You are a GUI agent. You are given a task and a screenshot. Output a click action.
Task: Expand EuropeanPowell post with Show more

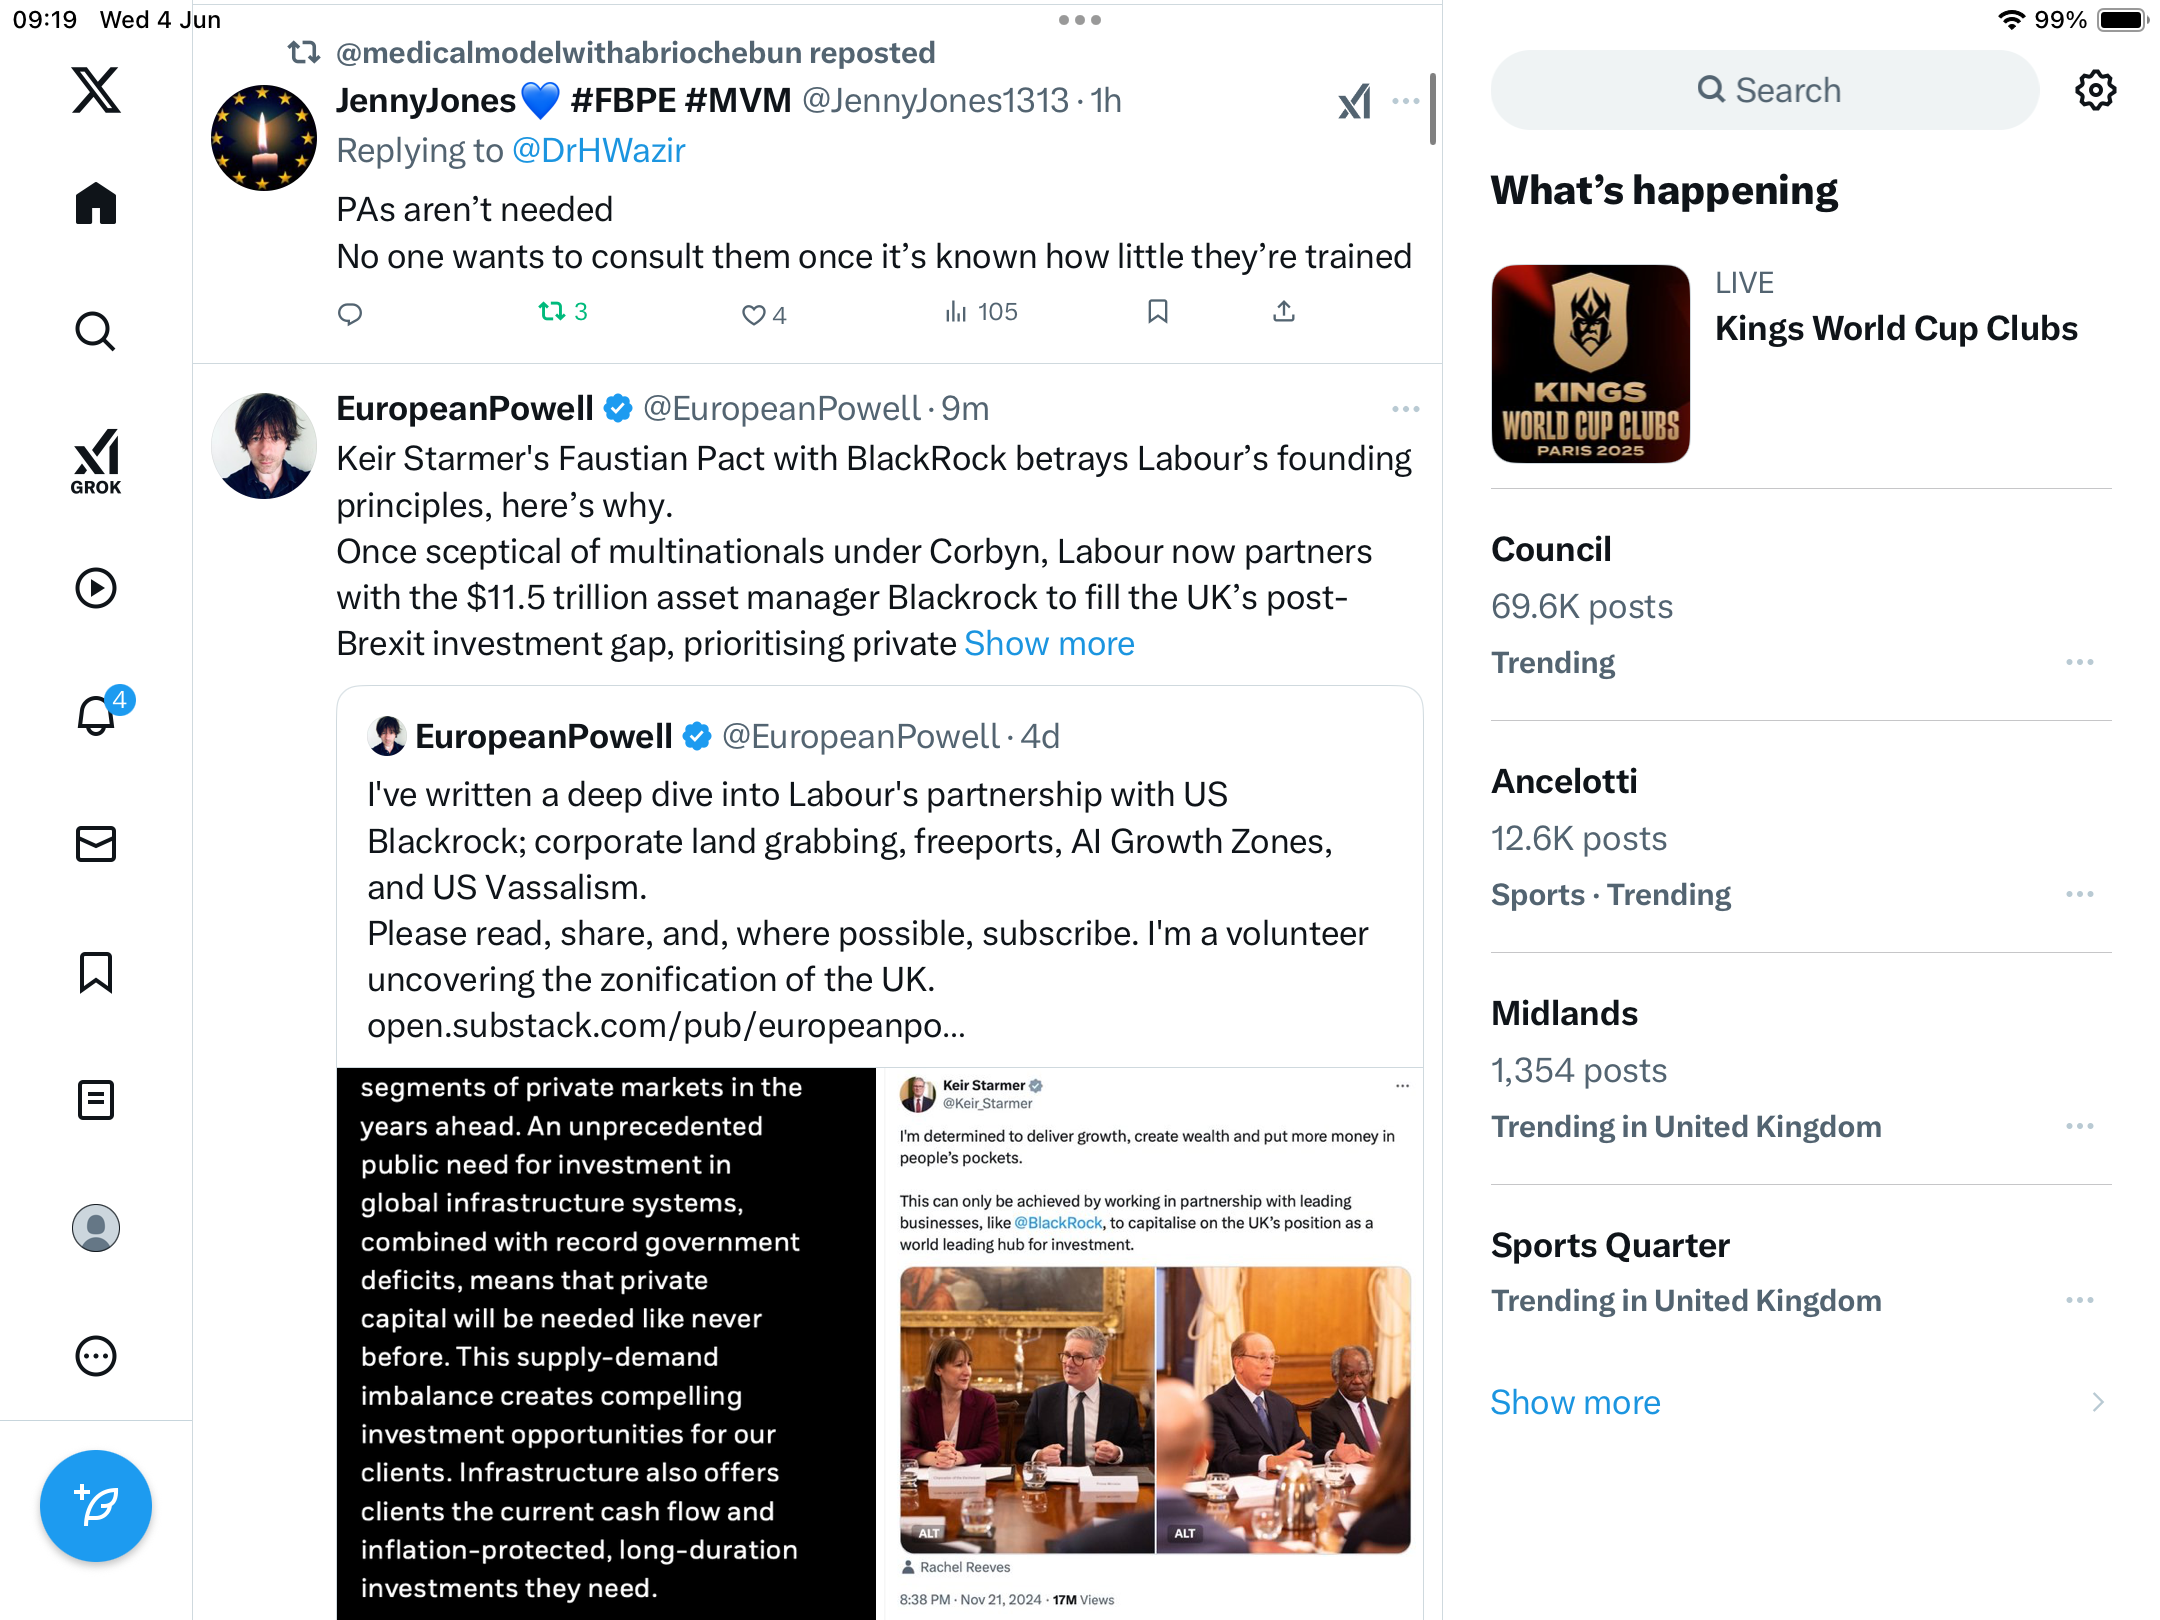point(1049,643)
